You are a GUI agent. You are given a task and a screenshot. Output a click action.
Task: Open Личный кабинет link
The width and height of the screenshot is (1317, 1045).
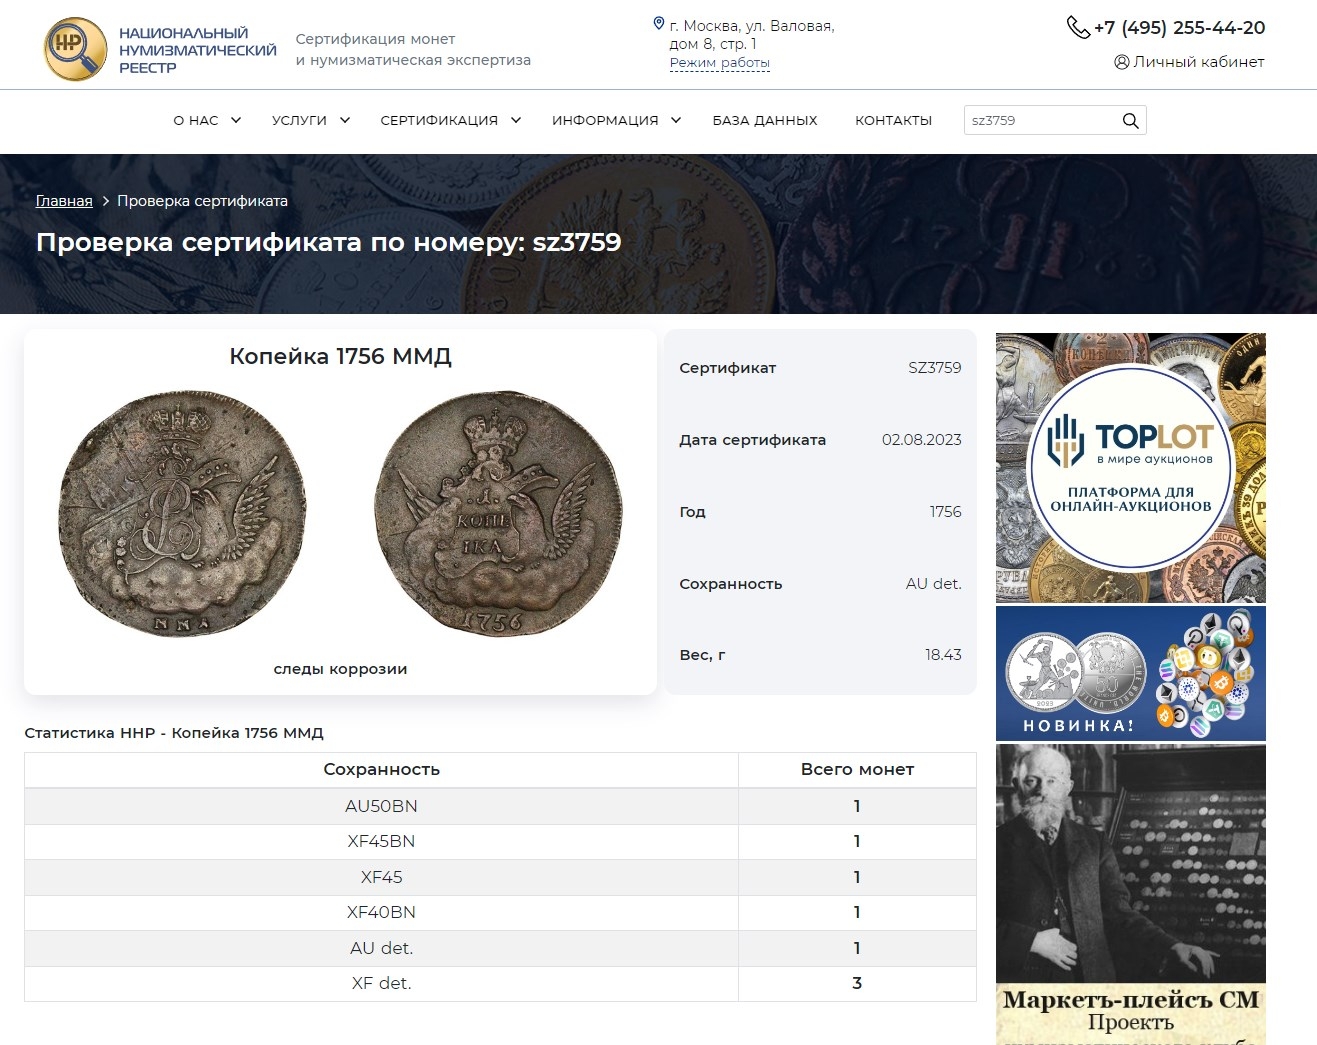point(1198,62)
